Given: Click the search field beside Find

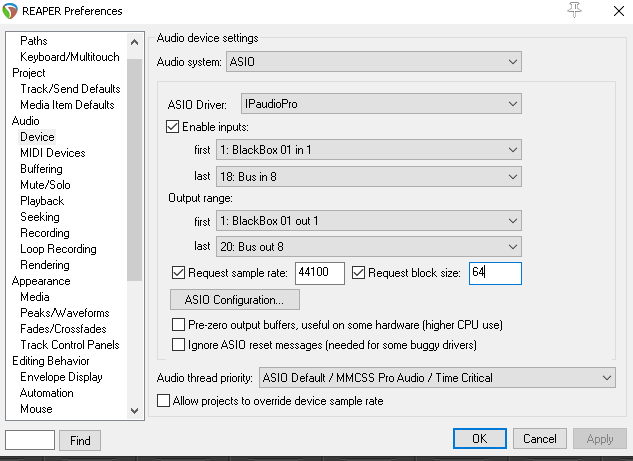Looking at the screenshot, I should coord(30,440).
